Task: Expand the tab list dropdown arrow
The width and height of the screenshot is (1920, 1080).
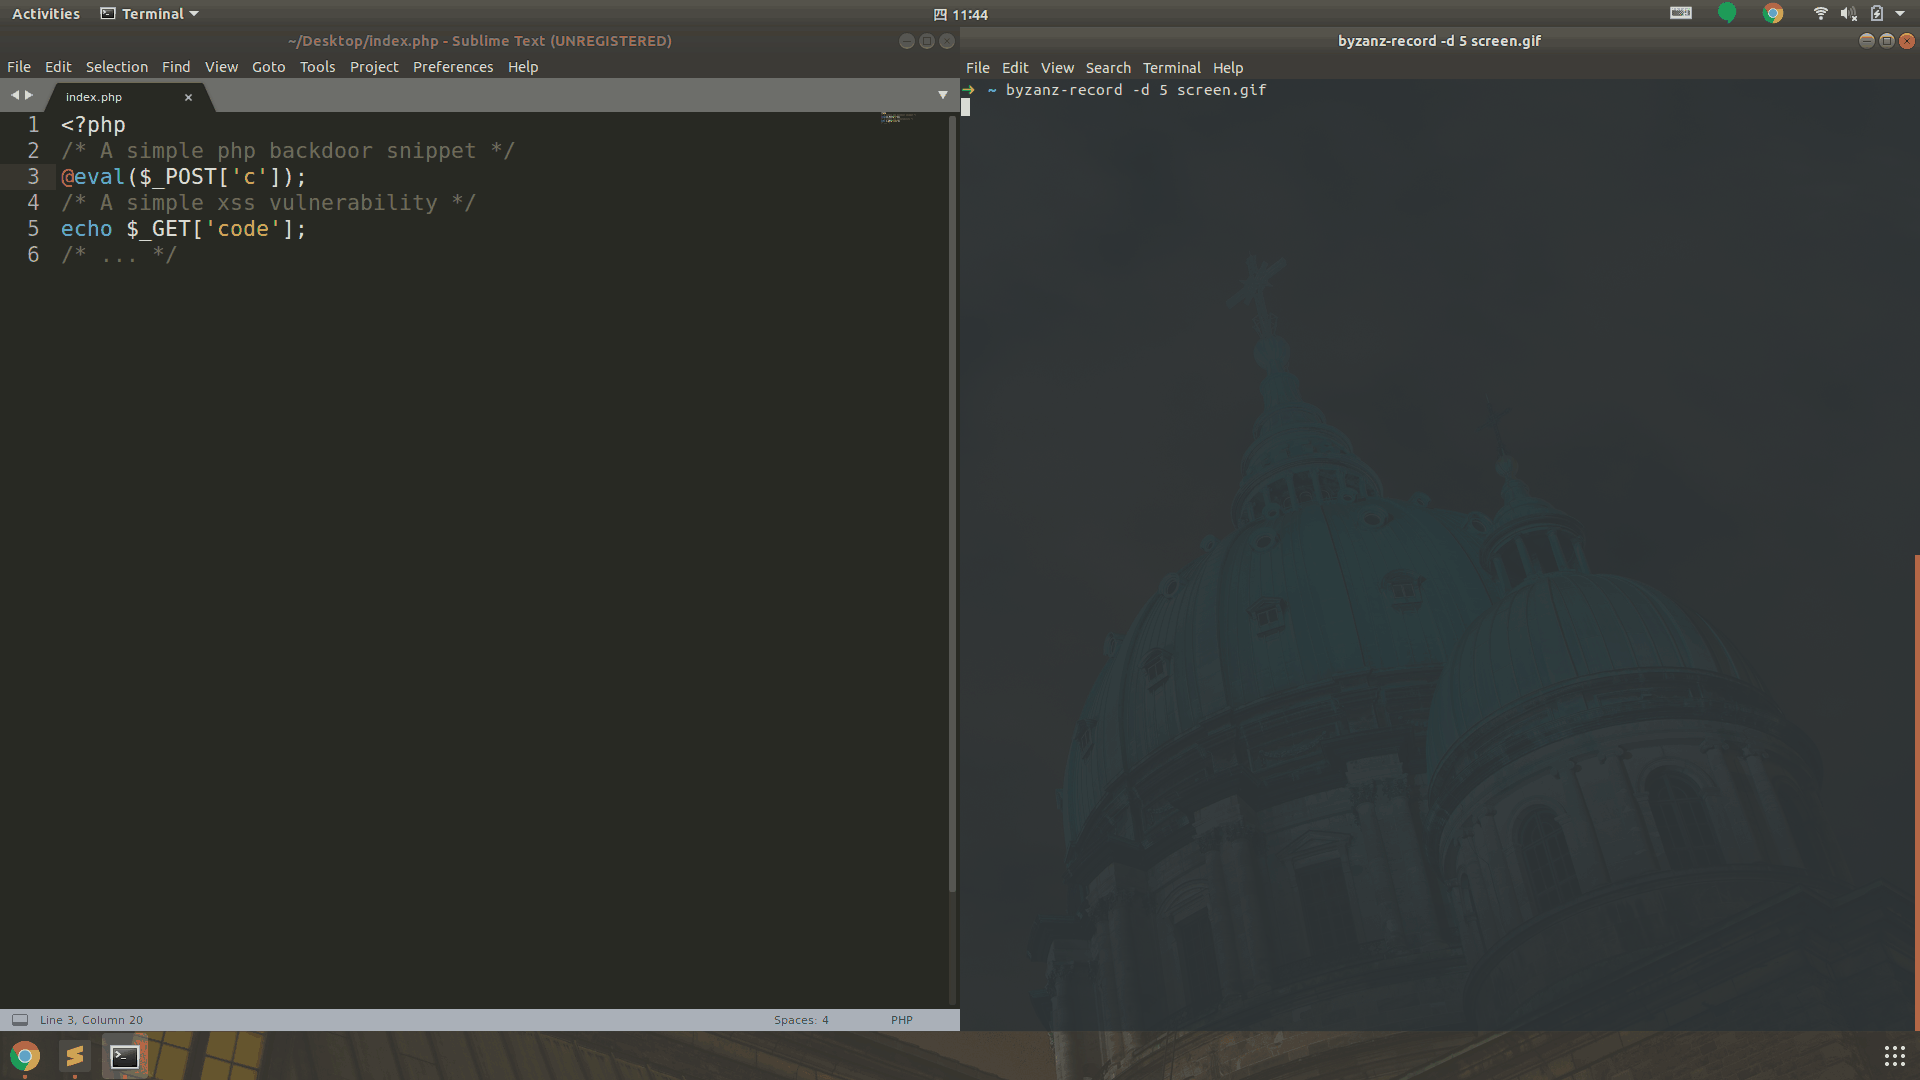Action: 942,95
